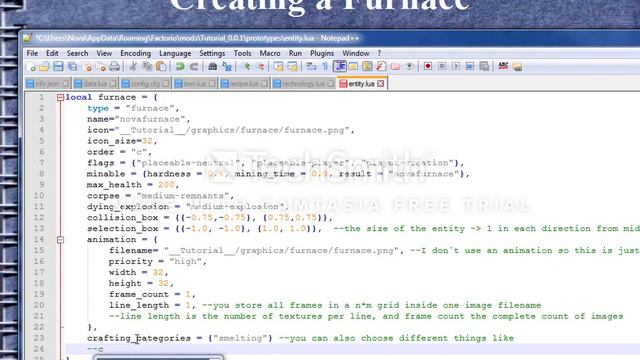Screen dimensions: 640x360
Task: Open Find with the binoculars icon
Action: (212, 67)
